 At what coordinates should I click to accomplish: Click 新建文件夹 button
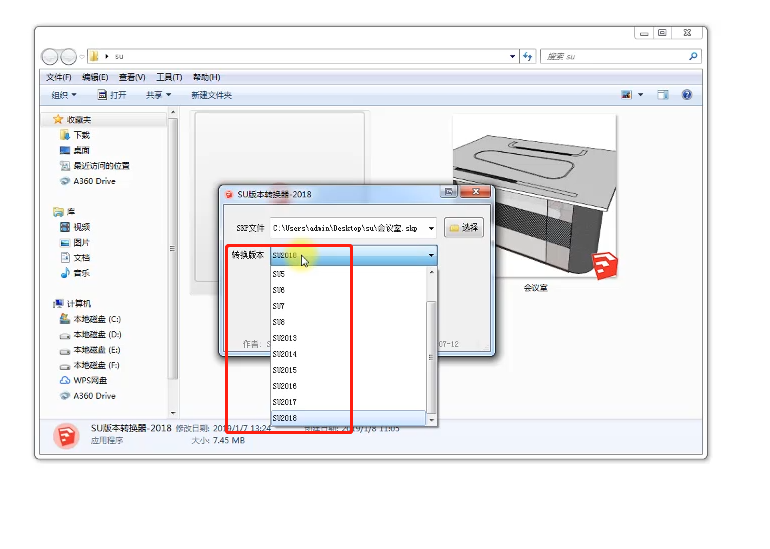(211, 95)
